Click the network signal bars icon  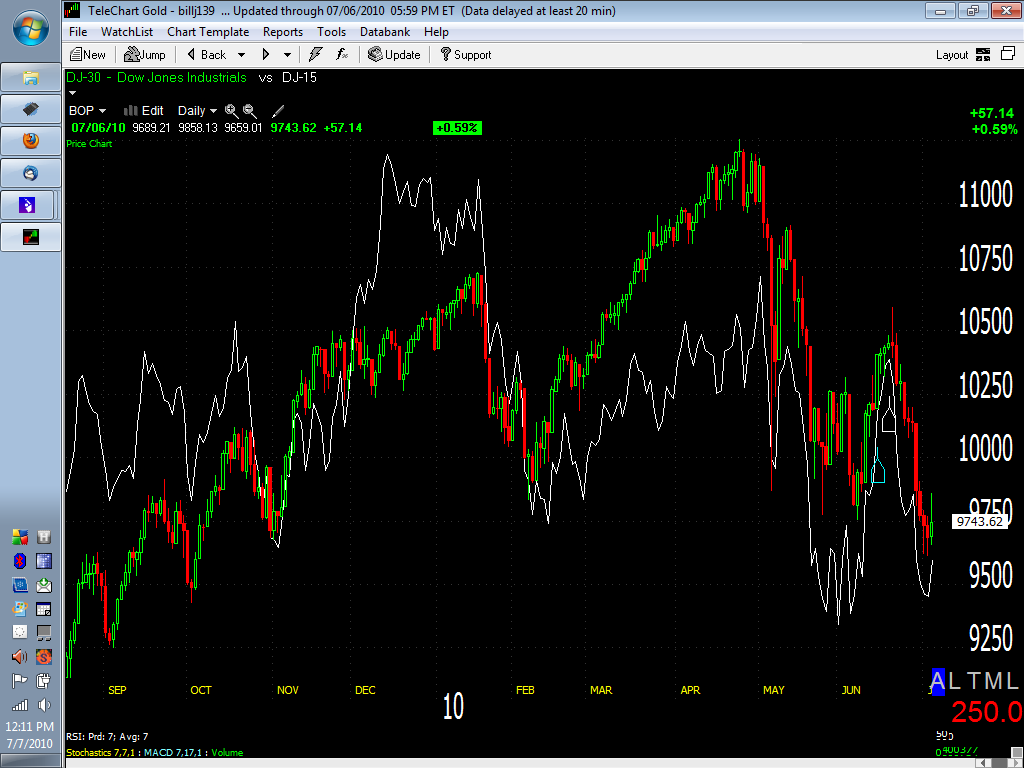pos(20,705)
